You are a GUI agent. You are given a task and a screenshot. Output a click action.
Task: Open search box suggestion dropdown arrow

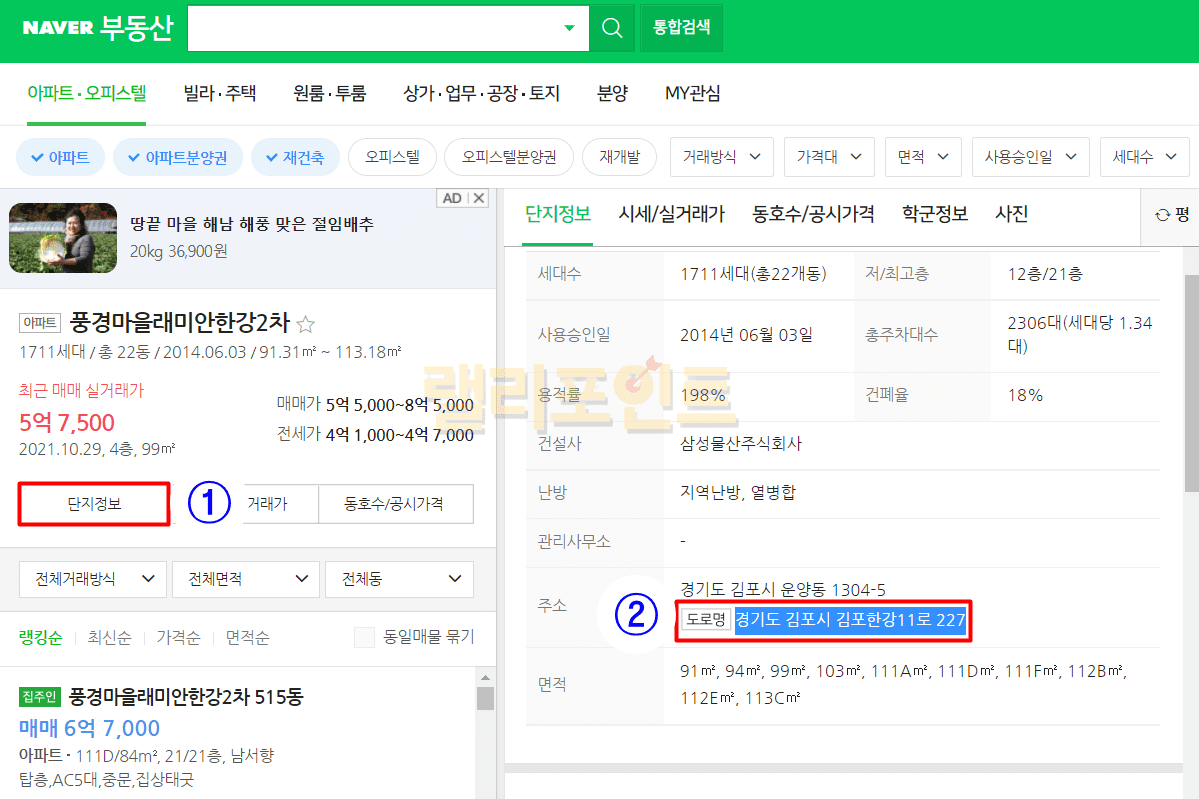(569, 27)
